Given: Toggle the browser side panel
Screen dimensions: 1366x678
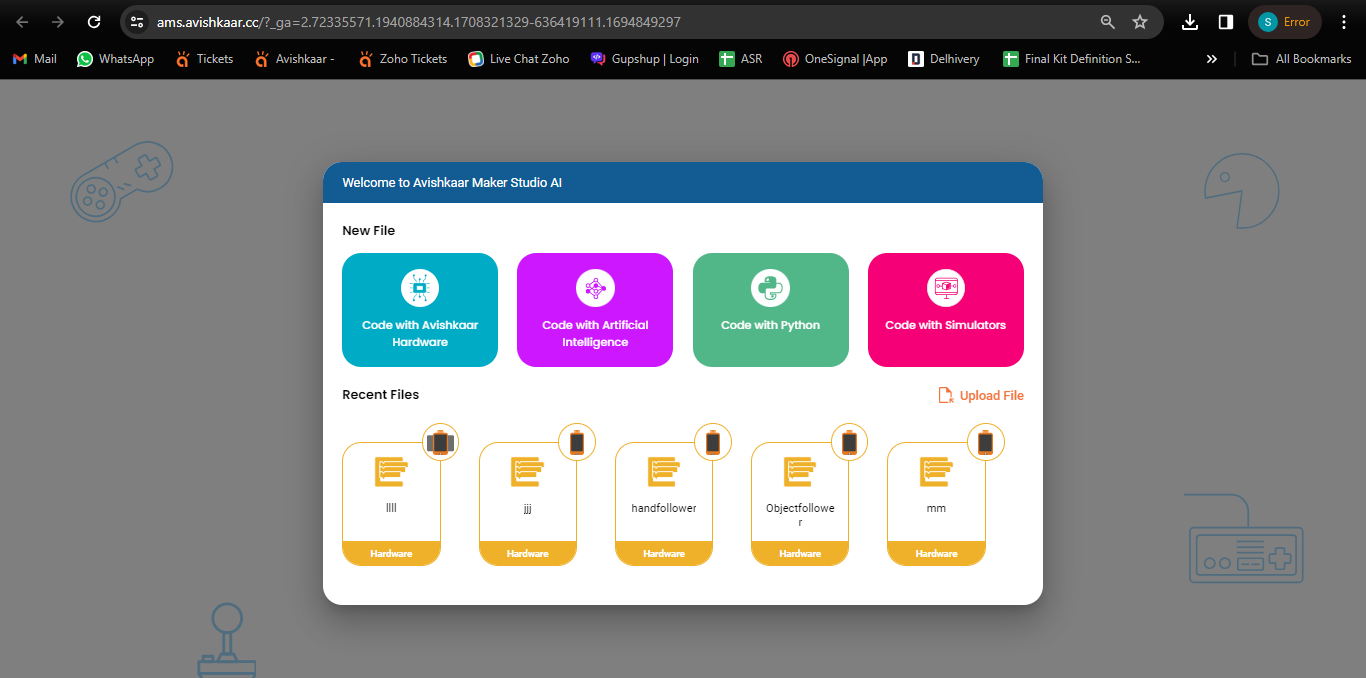Looking at the screenshot, I should click(1225, 22).
